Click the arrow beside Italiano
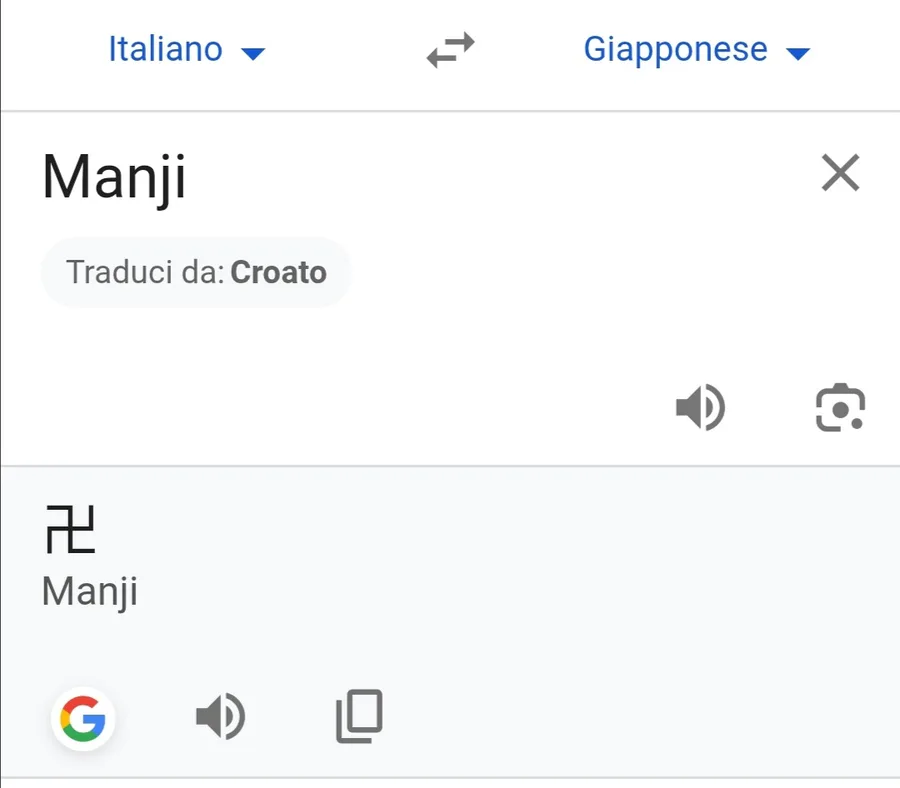The width and height of the screenshot is (900, 788). [254, 53]
